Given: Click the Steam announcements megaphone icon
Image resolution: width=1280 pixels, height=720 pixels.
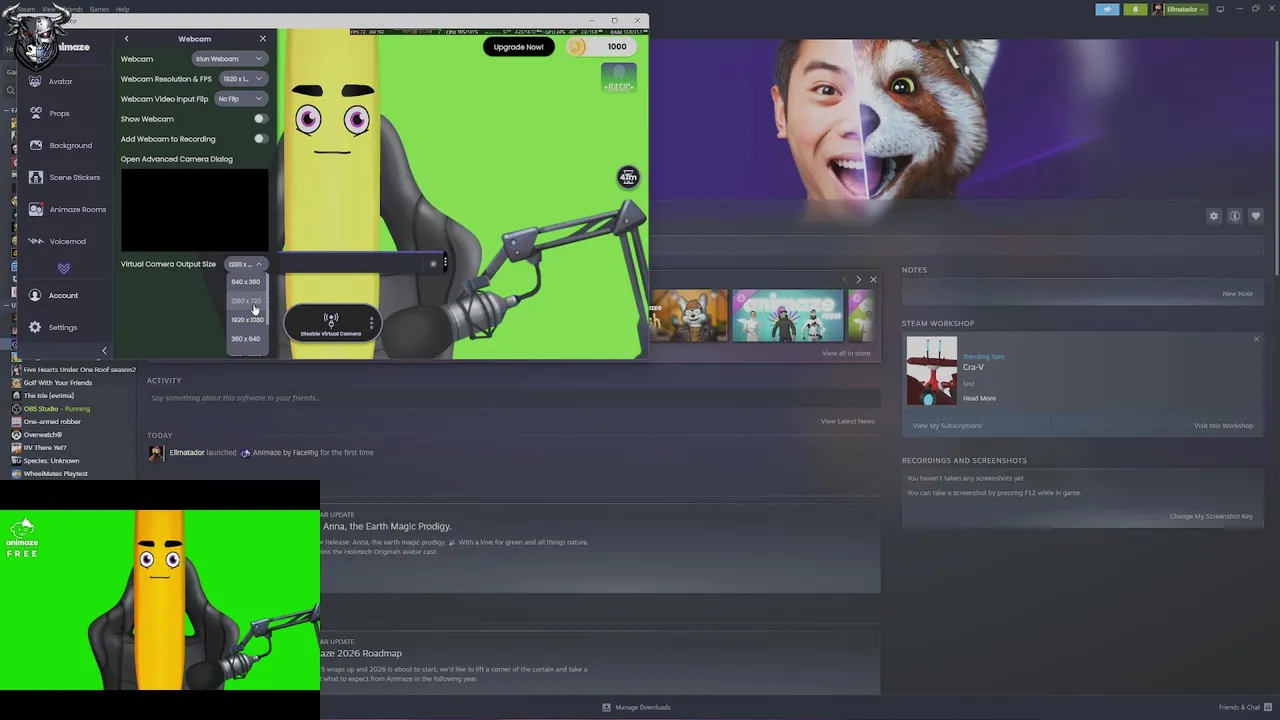Looking at the screenshot, I should click(1107, 9).
